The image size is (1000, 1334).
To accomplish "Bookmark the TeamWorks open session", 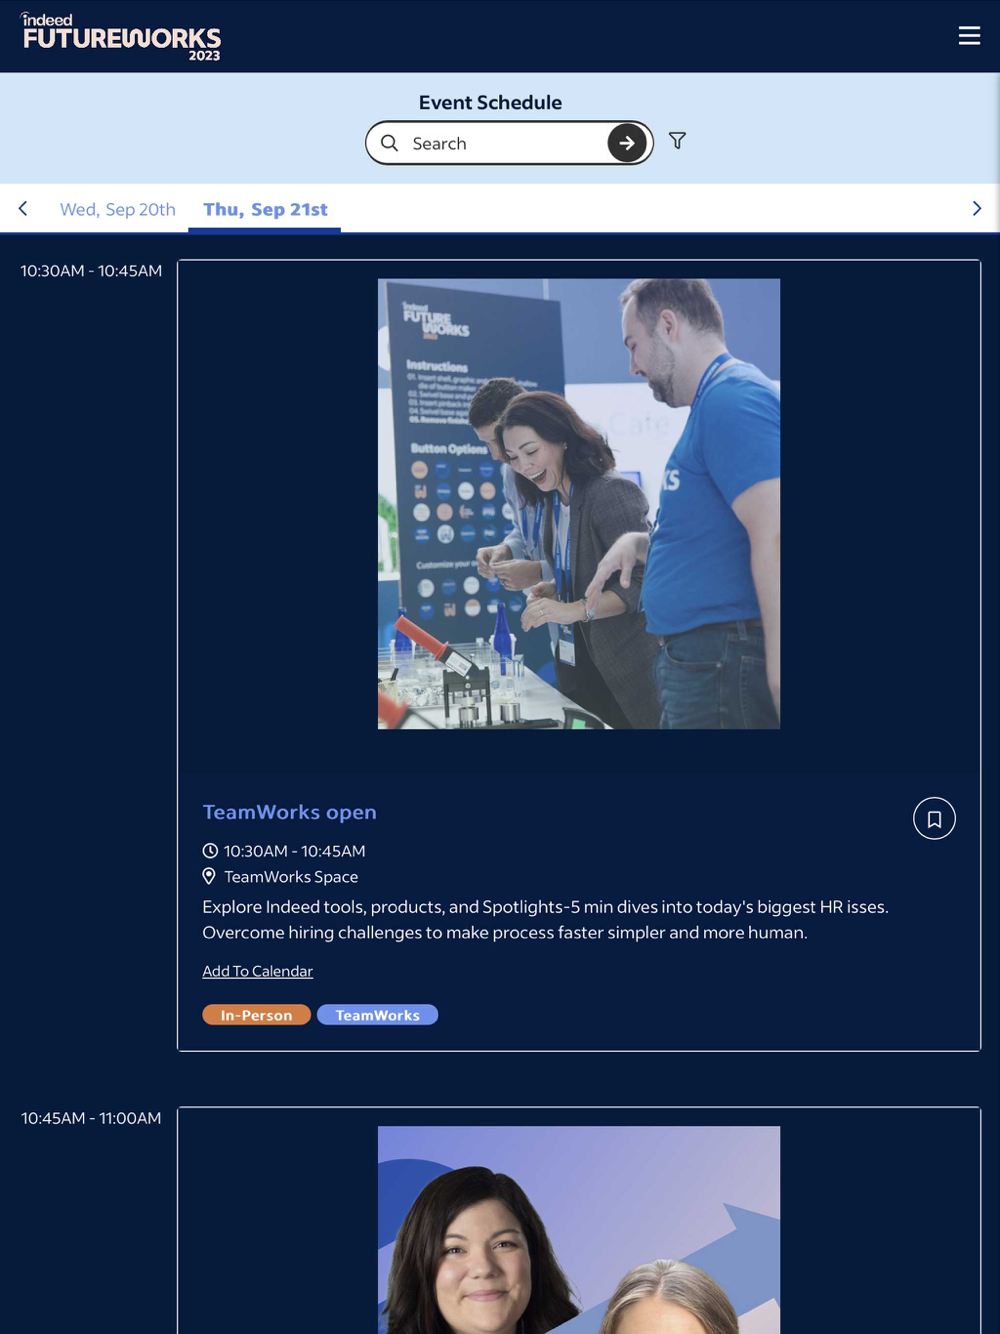I will pyautogui.click(x=934, y=819).
